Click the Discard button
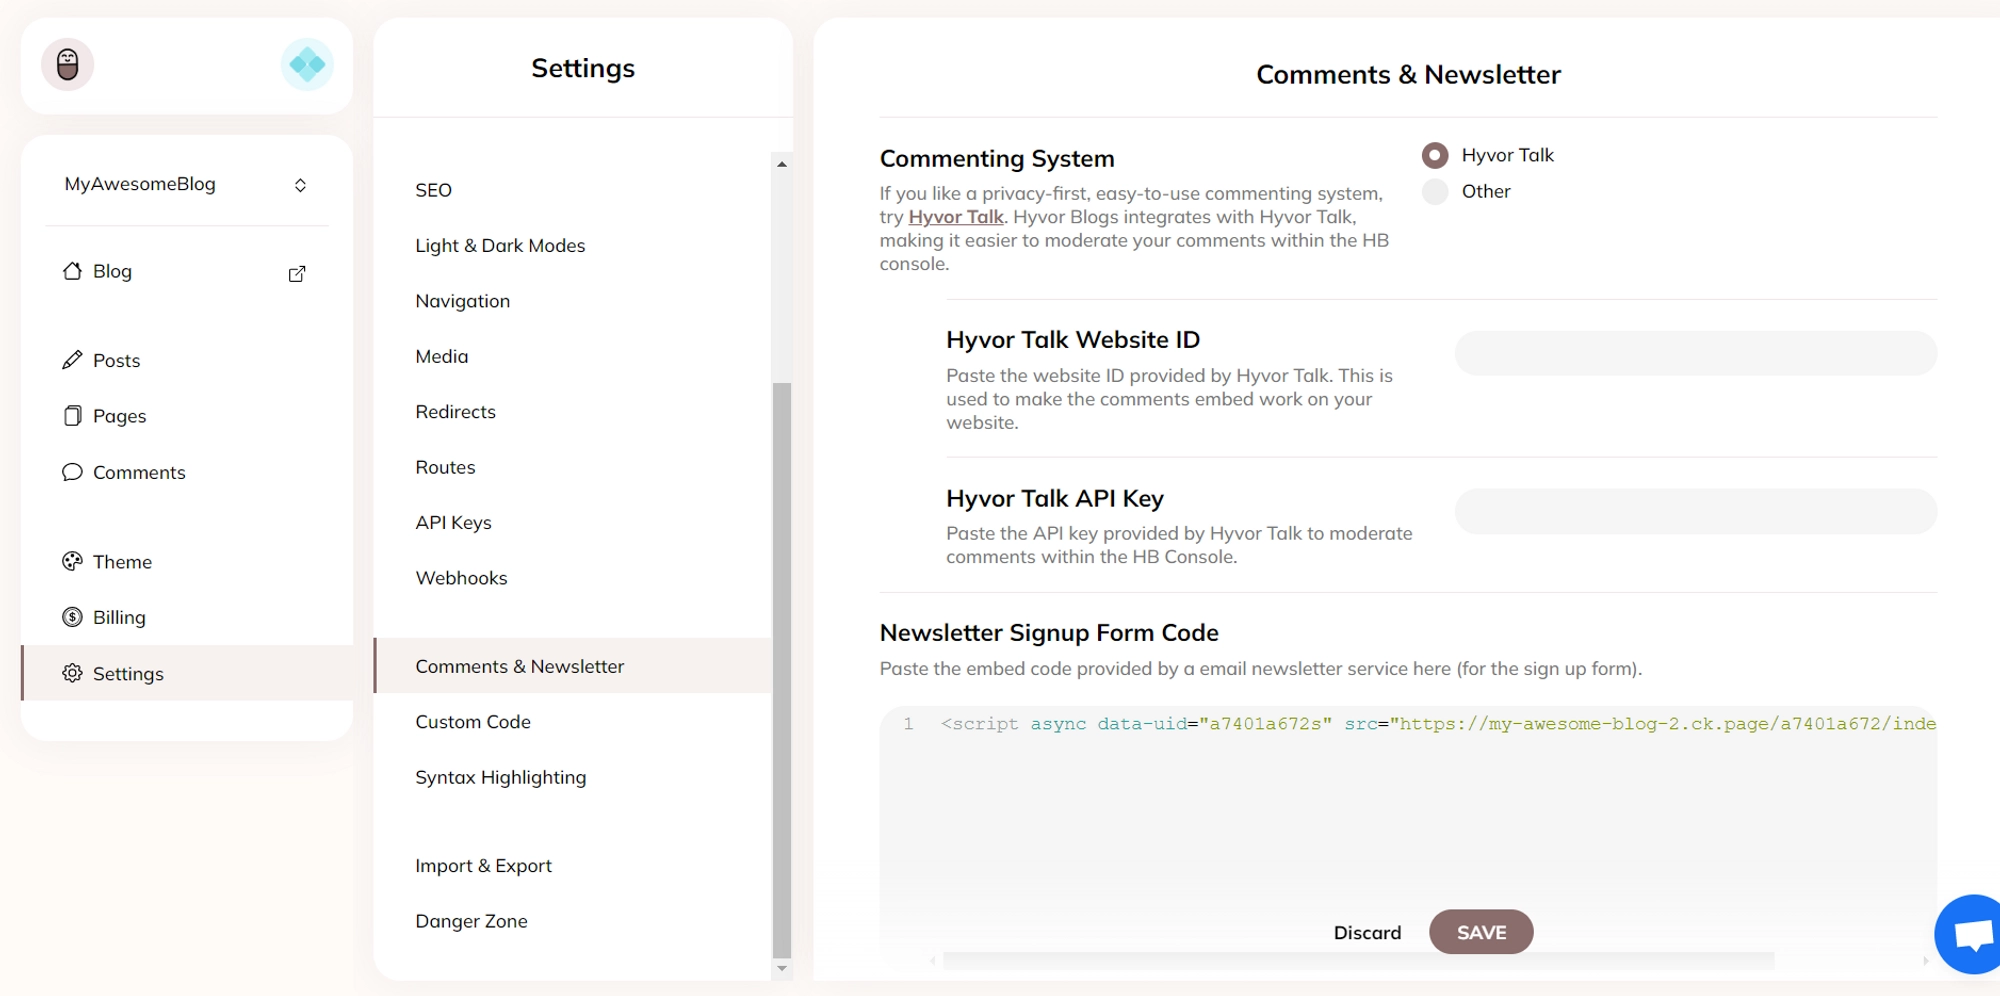Screen dimensions: 2000x996 [x=1367, y=933]
